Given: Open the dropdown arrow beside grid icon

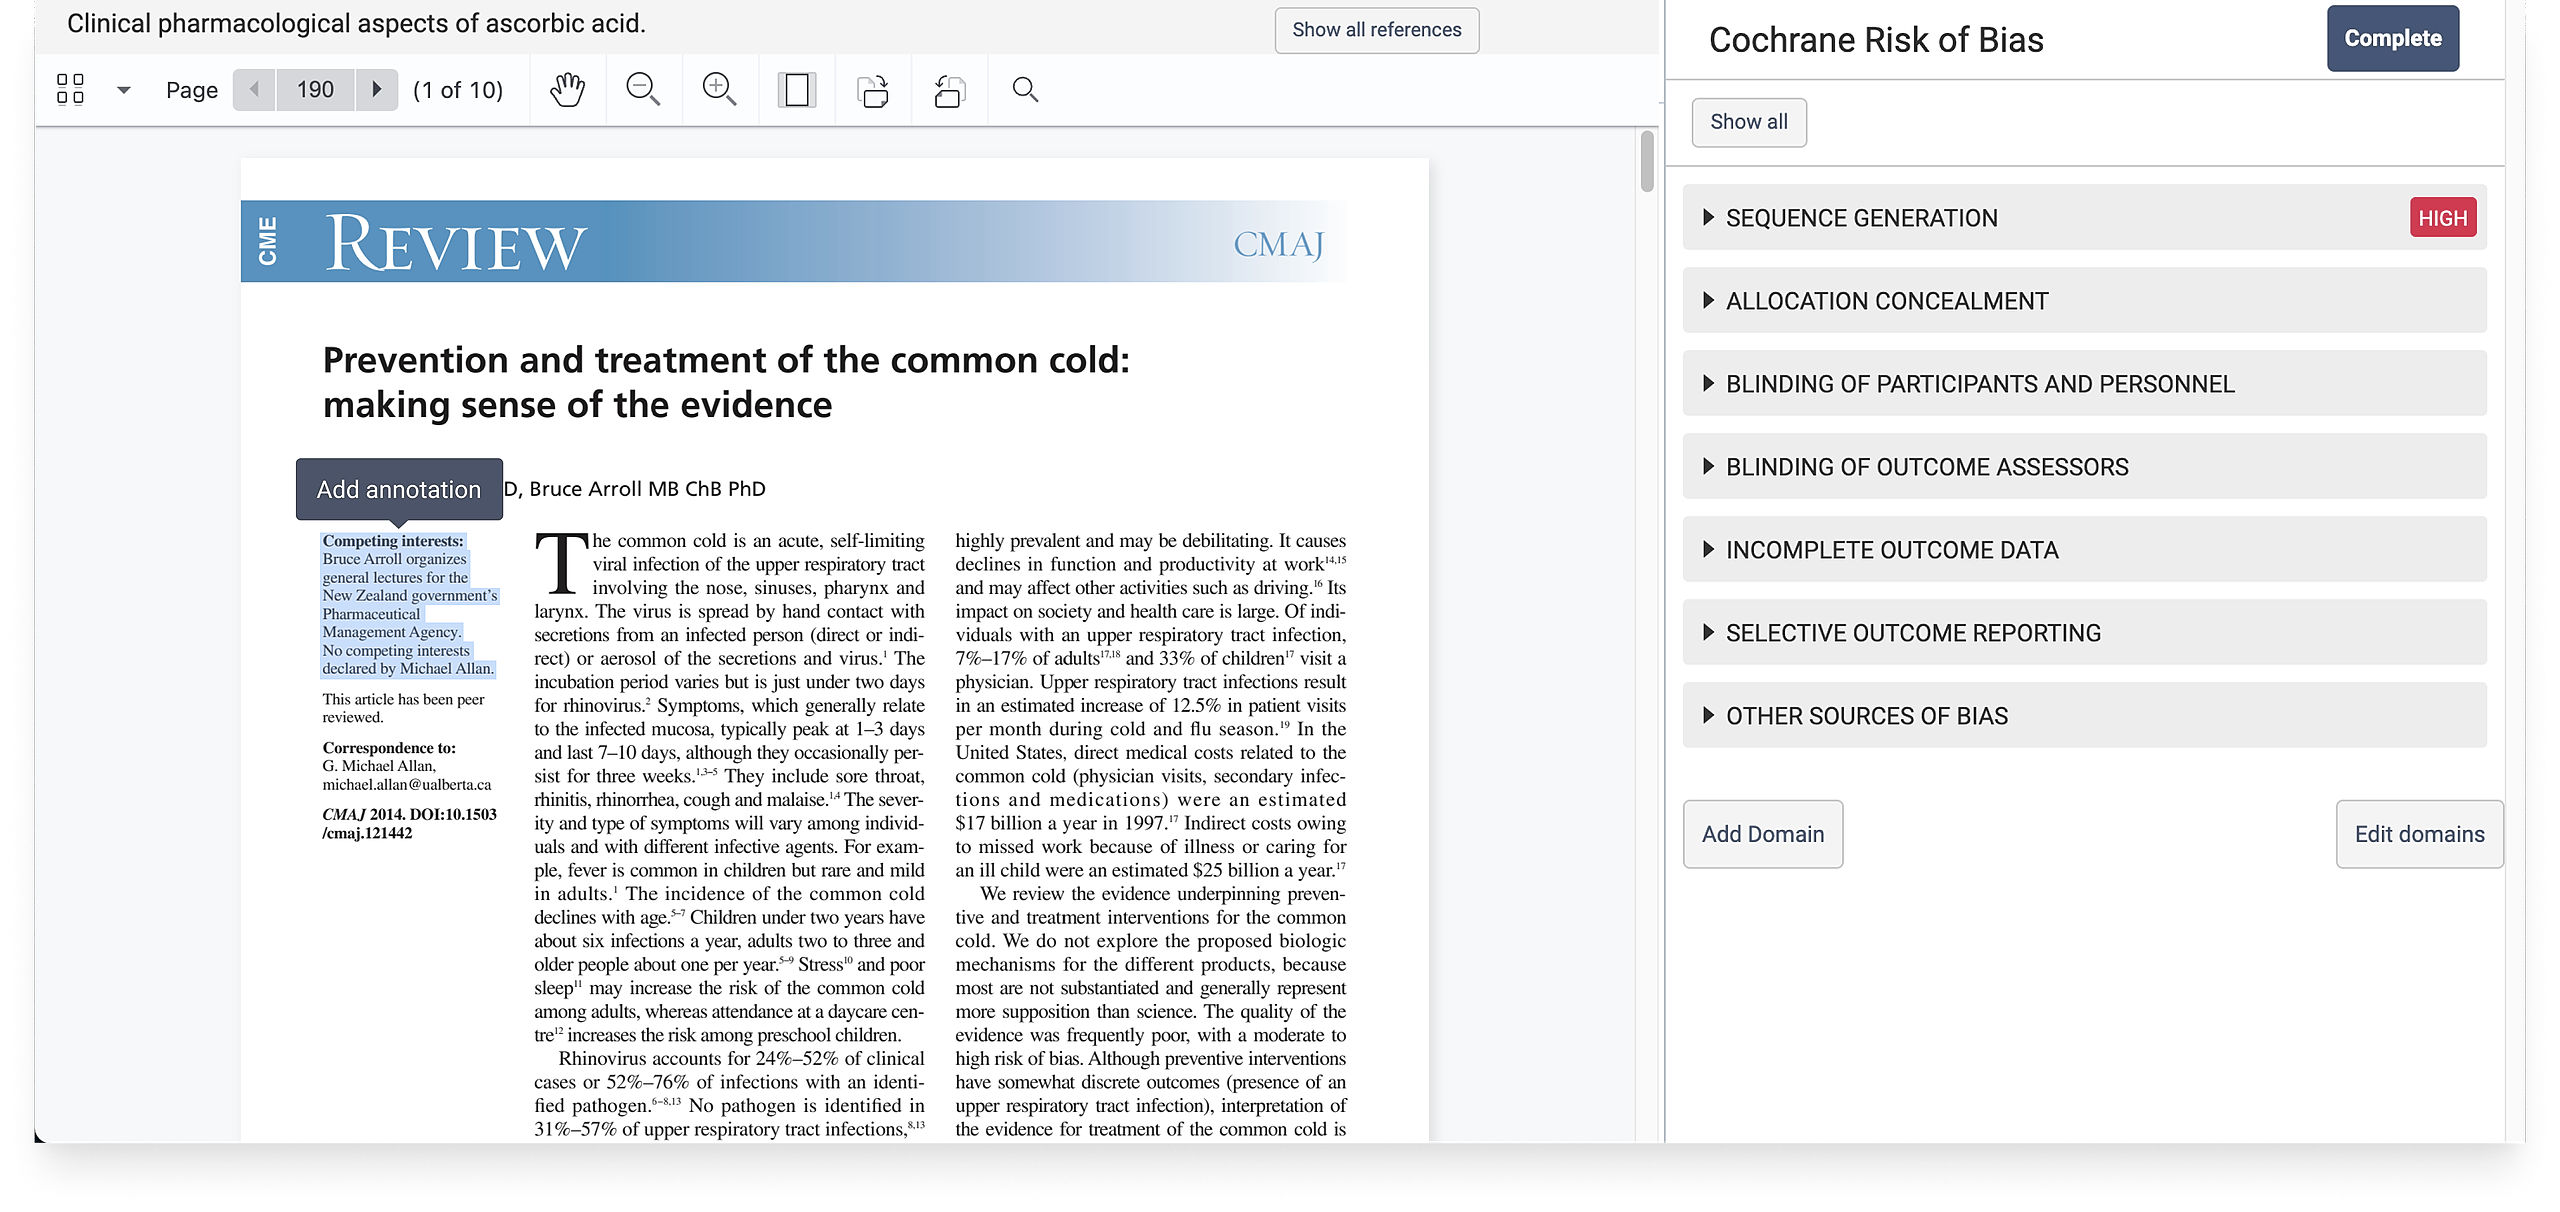Looking at the screenshot, I should click(x=124, y=89).
